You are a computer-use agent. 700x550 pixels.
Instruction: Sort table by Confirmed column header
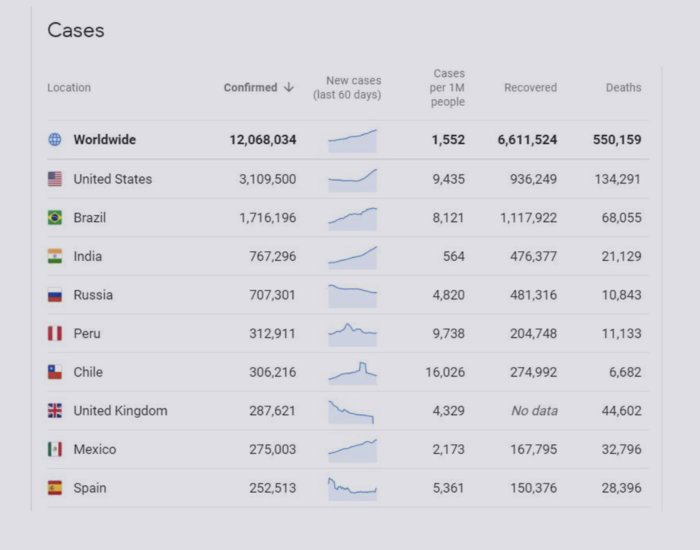point(250,87)
